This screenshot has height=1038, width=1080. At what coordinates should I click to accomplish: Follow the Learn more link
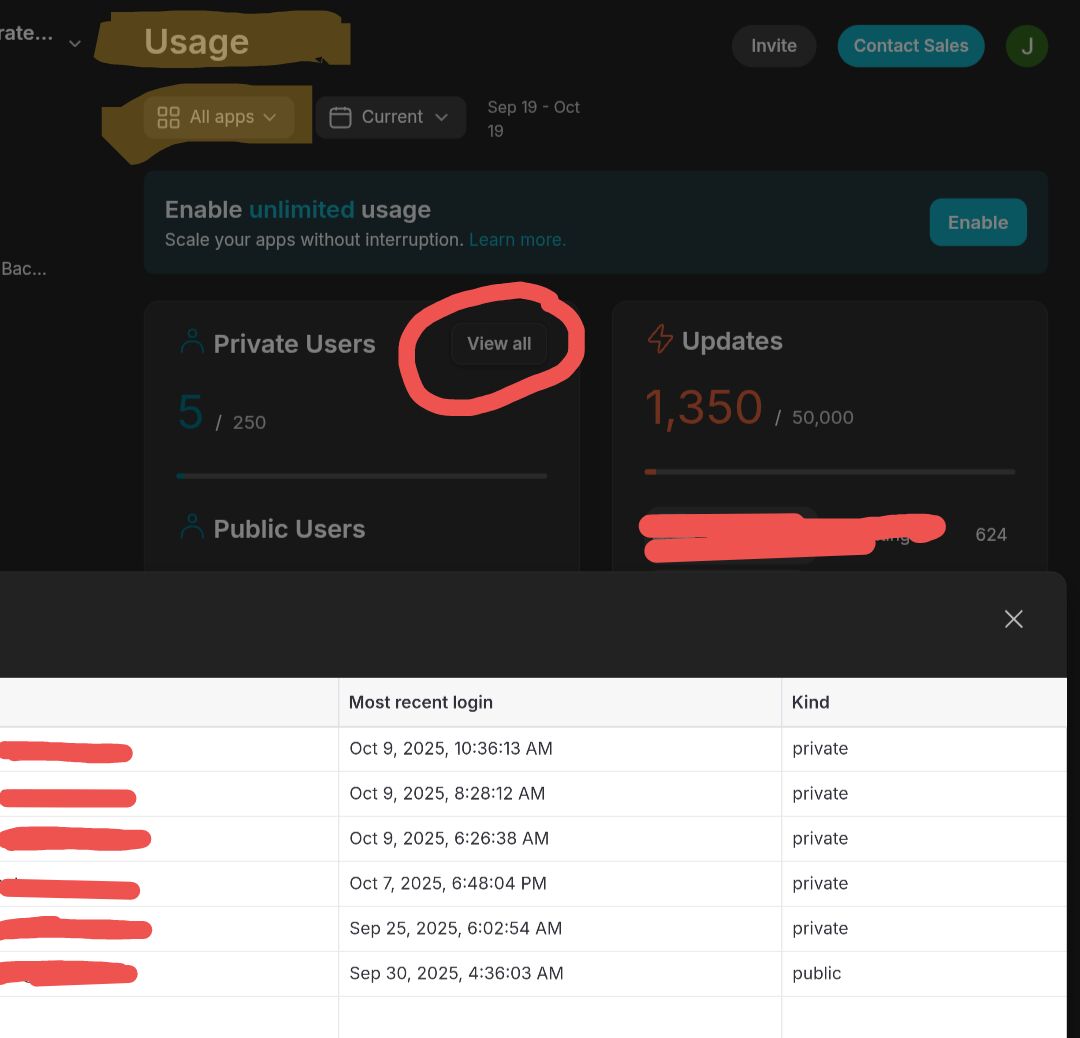(517, 240)
